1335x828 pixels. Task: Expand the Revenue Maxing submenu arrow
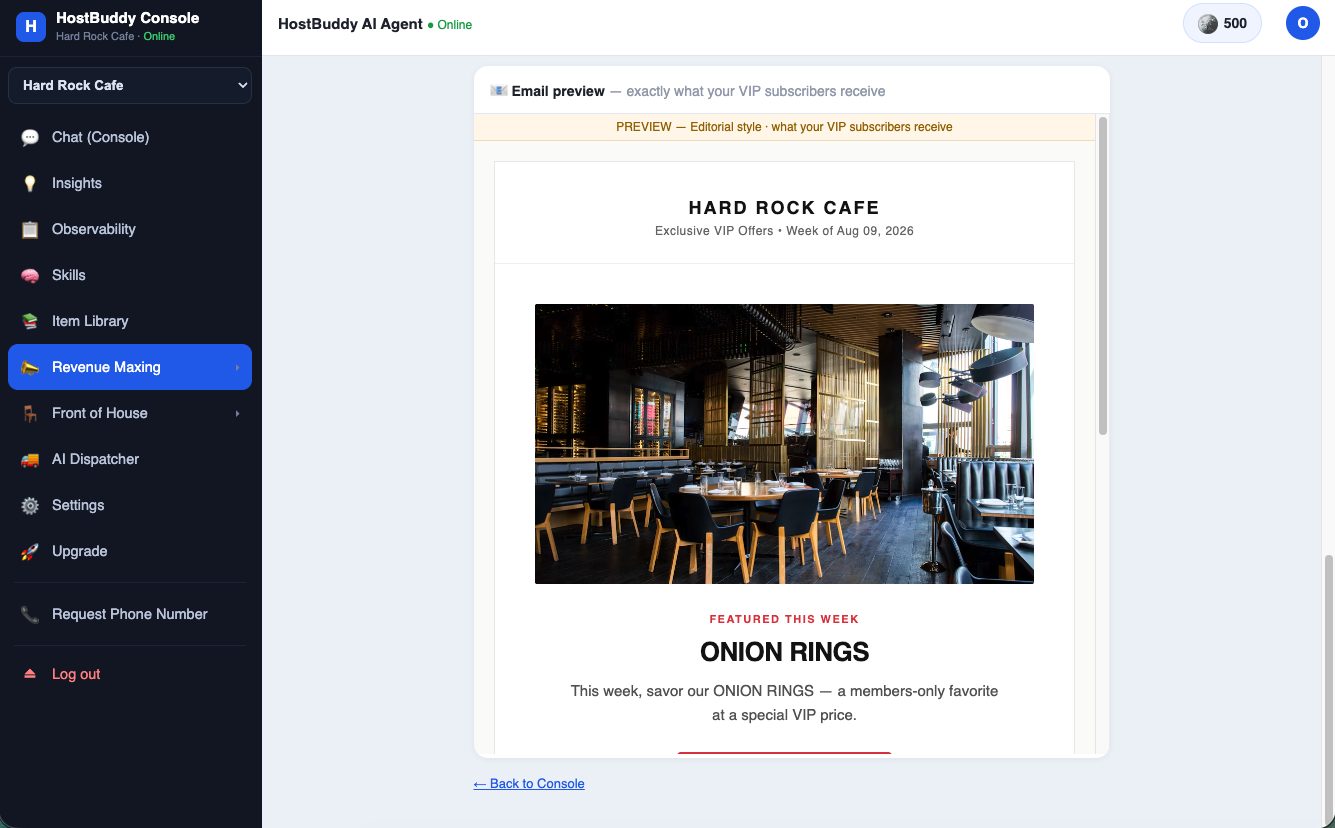(237, 368)
